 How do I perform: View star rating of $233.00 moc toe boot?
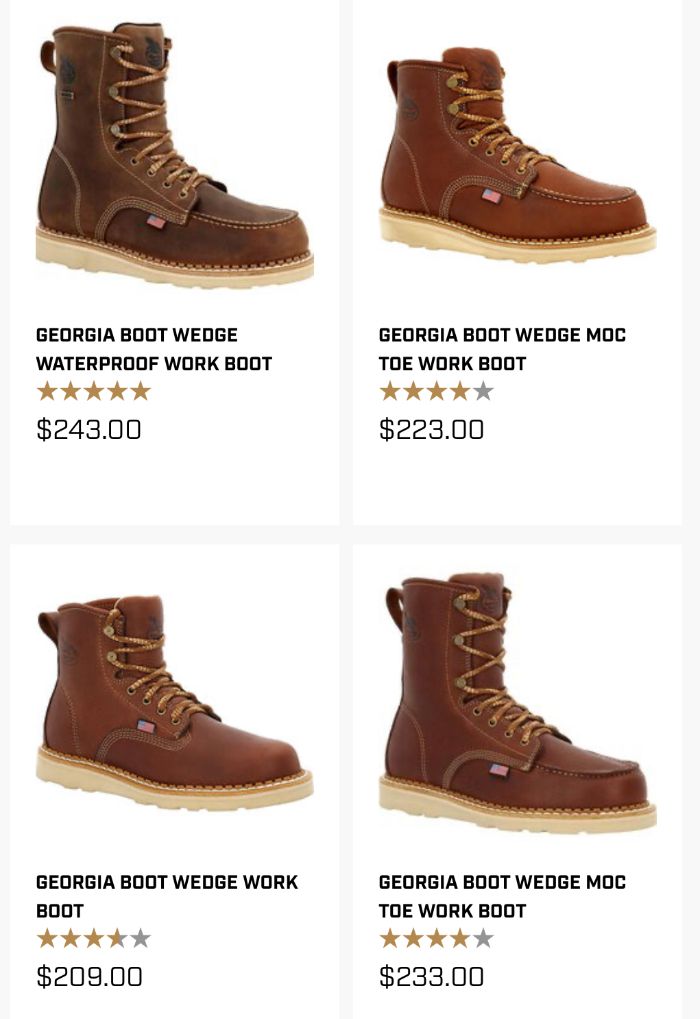pos(437,938)
